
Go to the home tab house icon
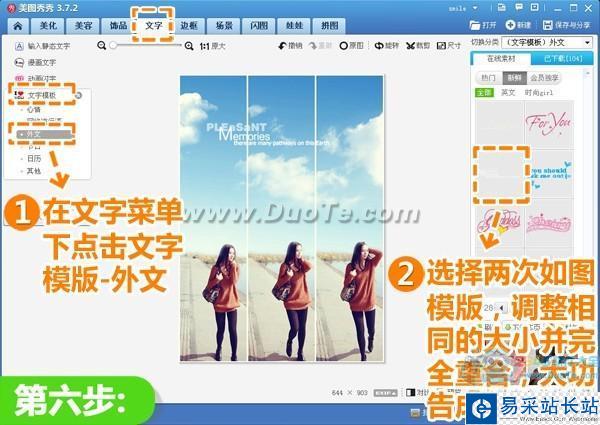(x=18, y=26)
